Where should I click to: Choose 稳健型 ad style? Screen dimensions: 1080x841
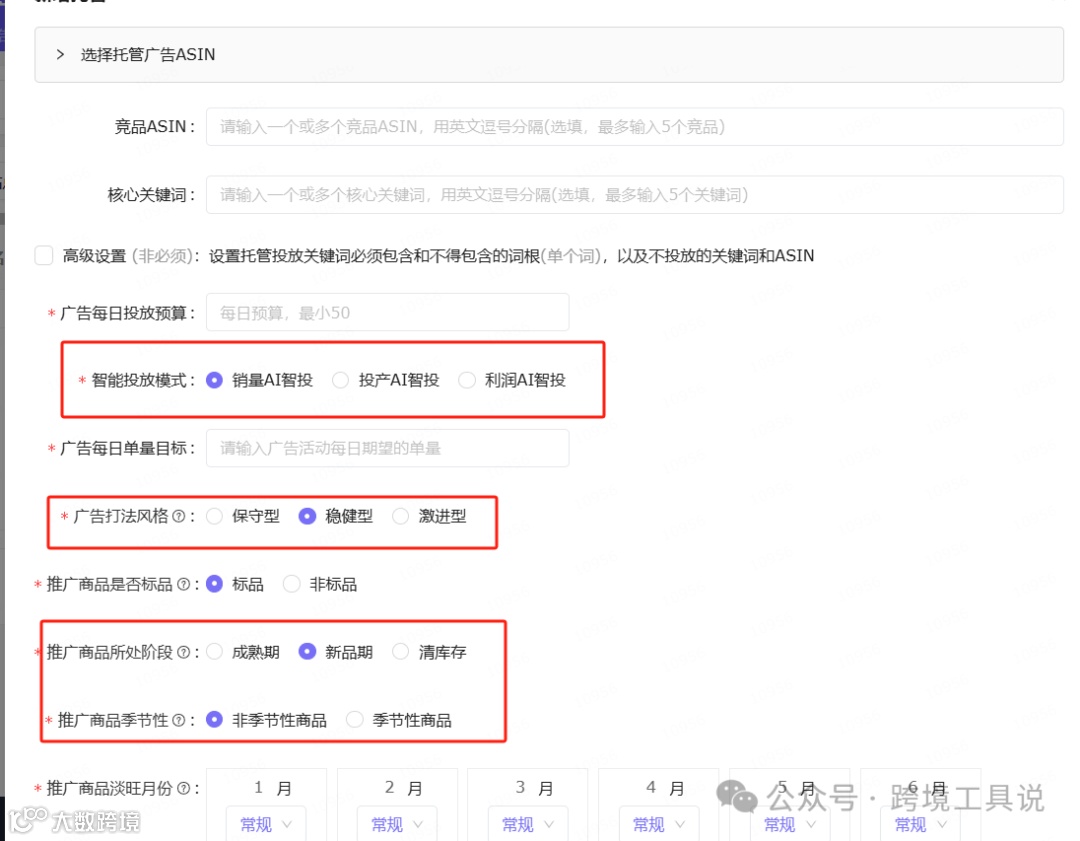click(x=307, y=516)
